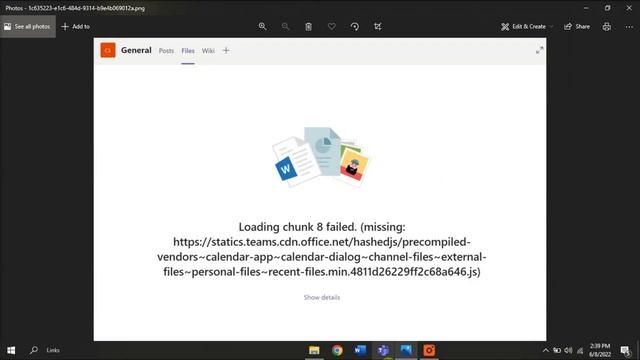Rotate the photo
640x360 pixels.
(x=355, y=27)
